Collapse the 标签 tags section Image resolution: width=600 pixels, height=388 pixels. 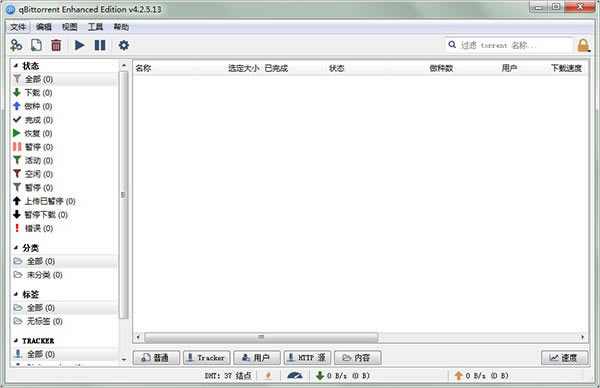pyautogui.click(x=16, y=294)
